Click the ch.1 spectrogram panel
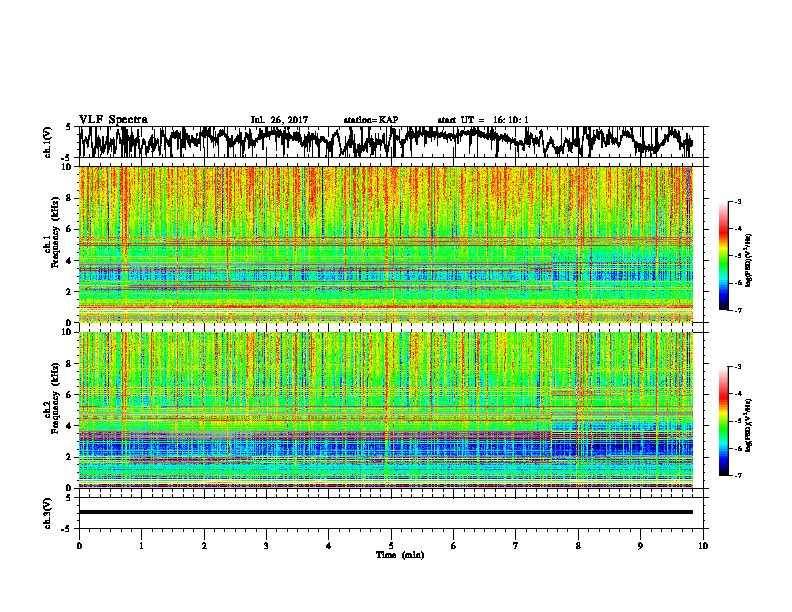792x612 pixels. (386, 244)
